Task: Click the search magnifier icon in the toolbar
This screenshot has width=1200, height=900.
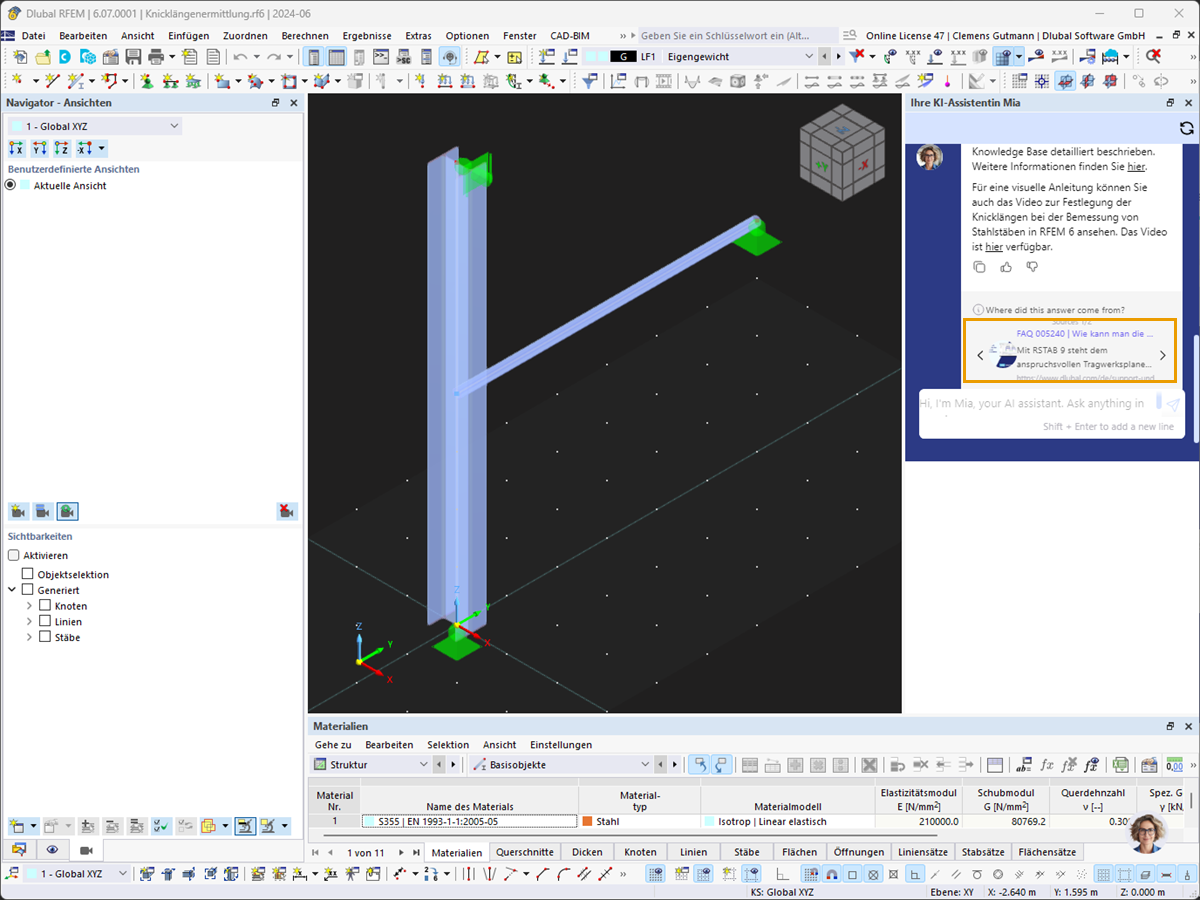Action: pyautogui.click(x=1154, y=57)
